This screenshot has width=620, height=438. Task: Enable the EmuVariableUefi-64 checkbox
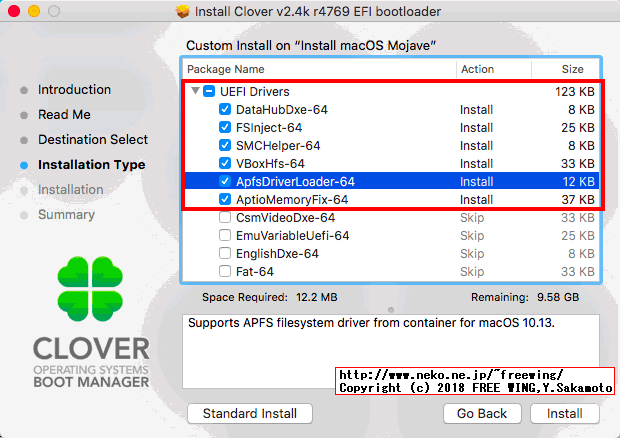click(225, 235)
